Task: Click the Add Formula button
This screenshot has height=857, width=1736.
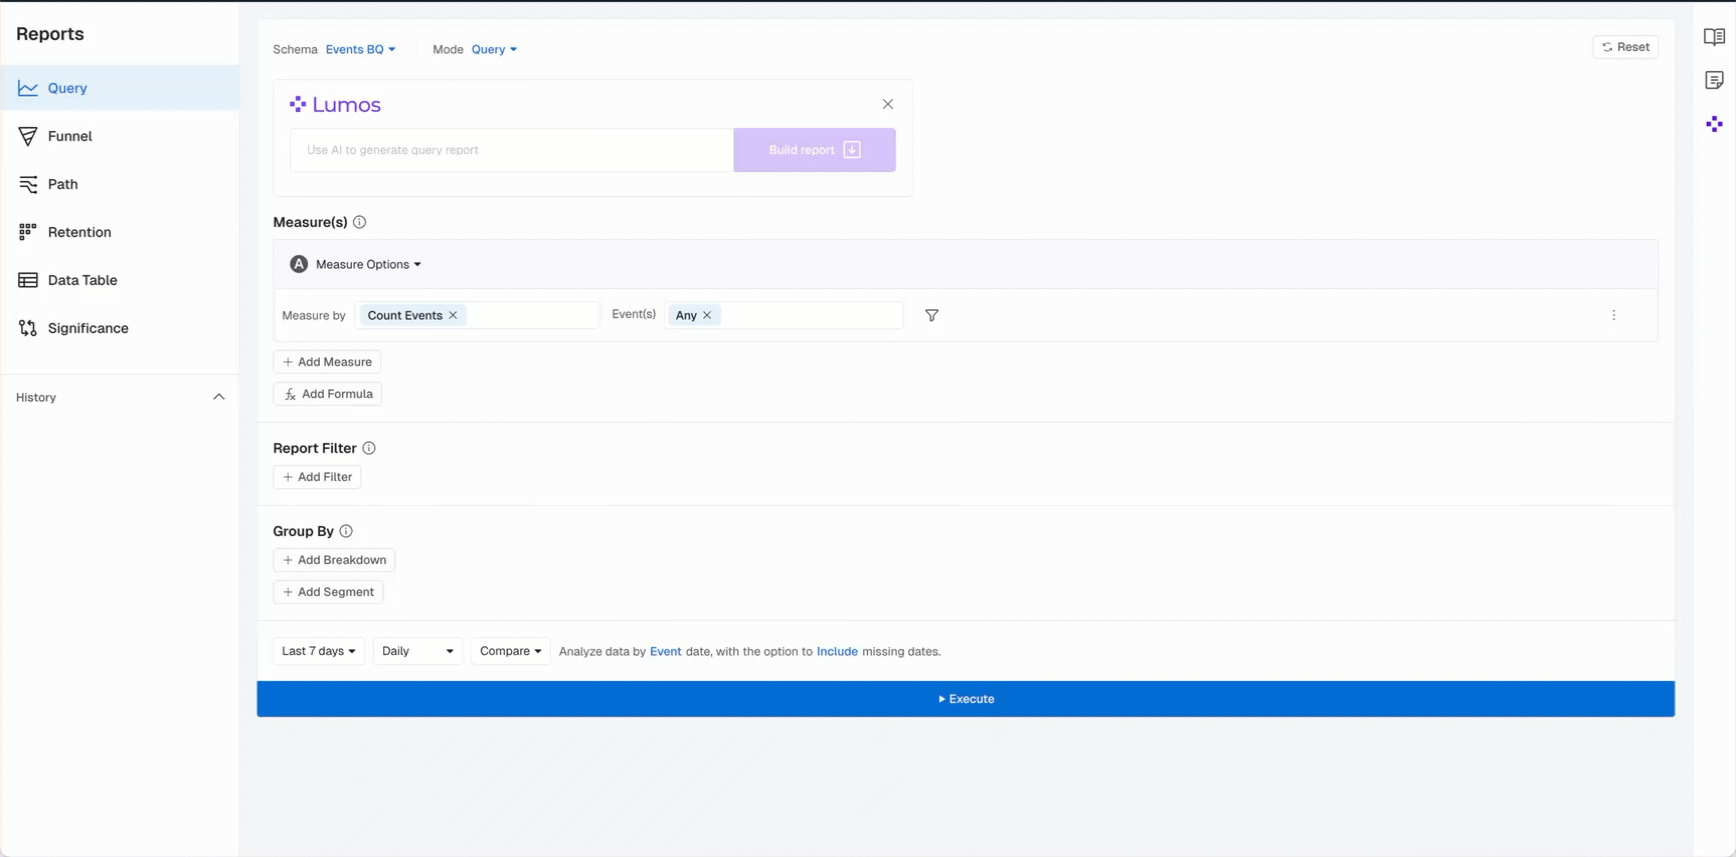Action: tap(328, 394)
